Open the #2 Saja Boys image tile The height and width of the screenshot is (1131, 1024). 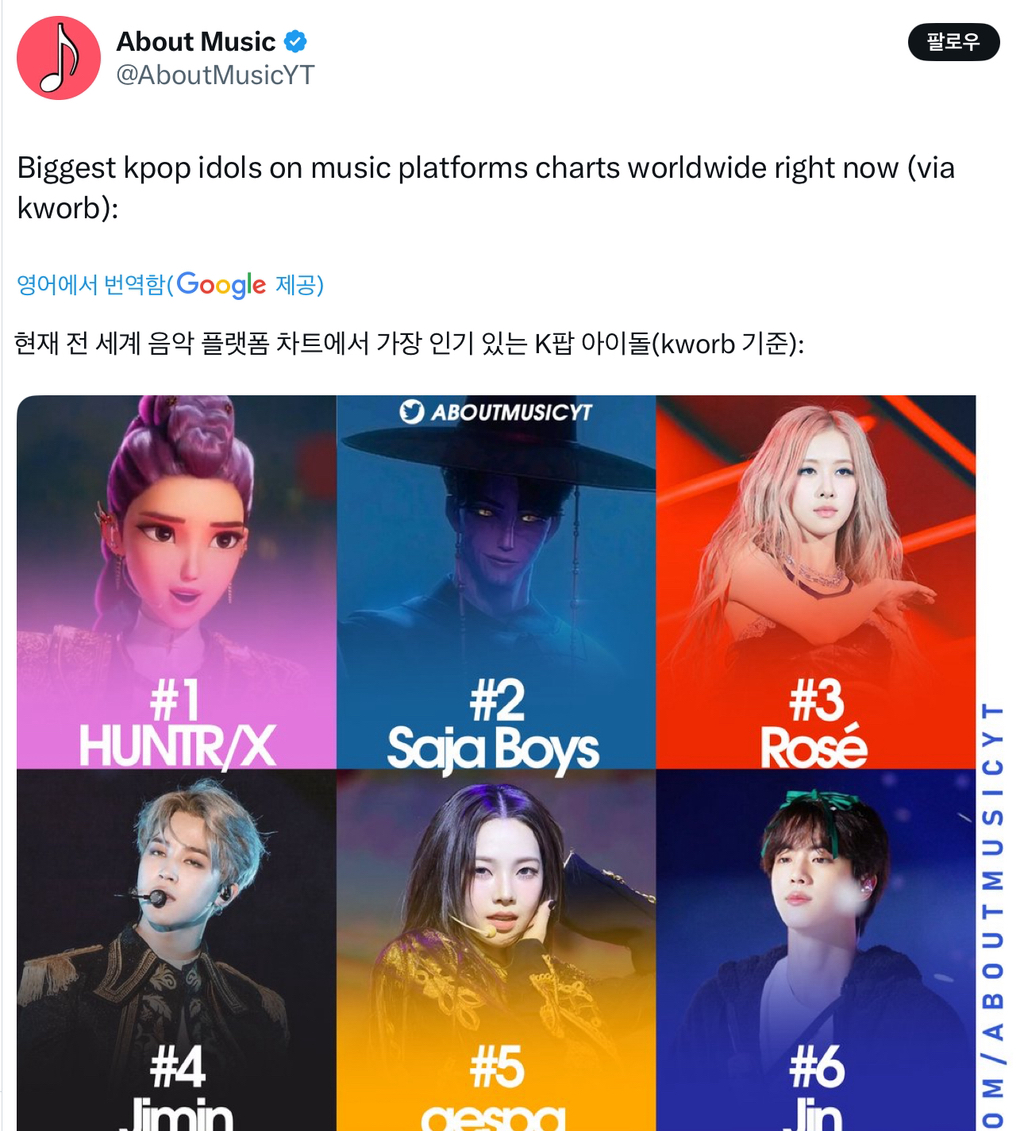click(x=496, y=582)
